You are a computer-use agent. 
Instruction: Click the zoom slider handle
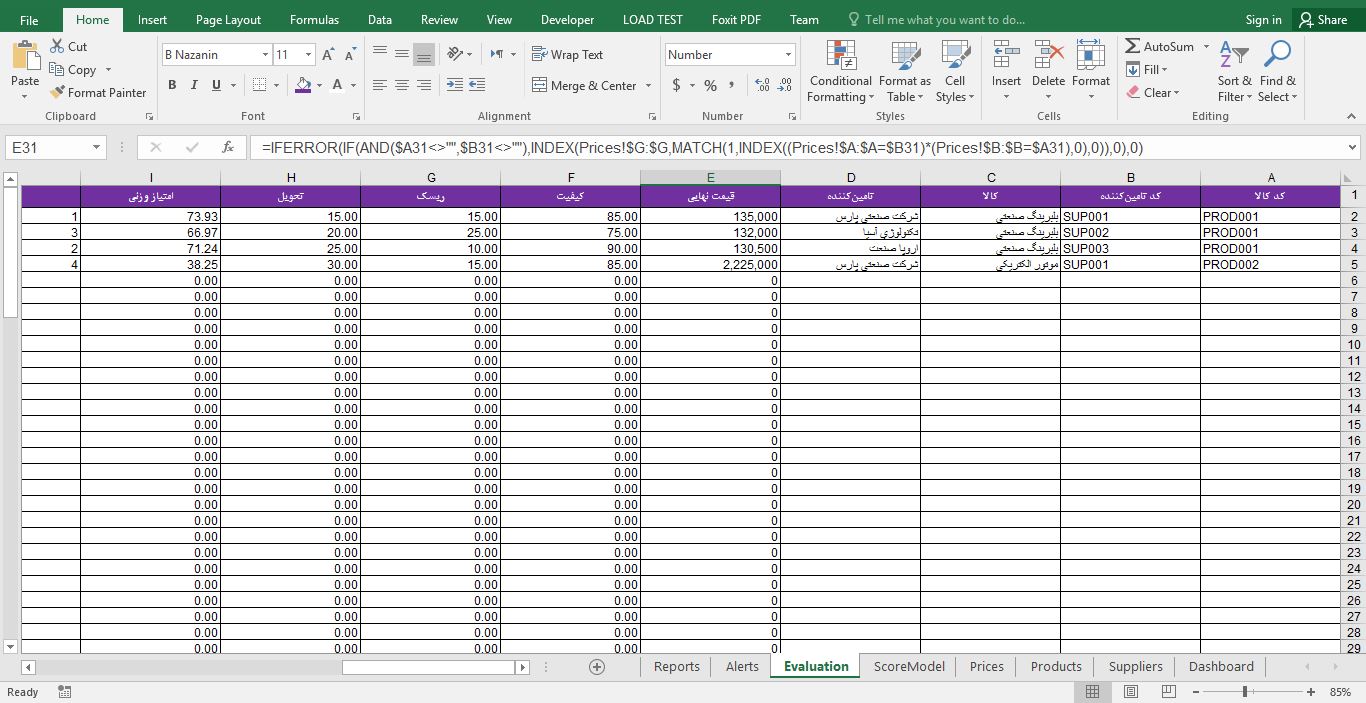1245,692
